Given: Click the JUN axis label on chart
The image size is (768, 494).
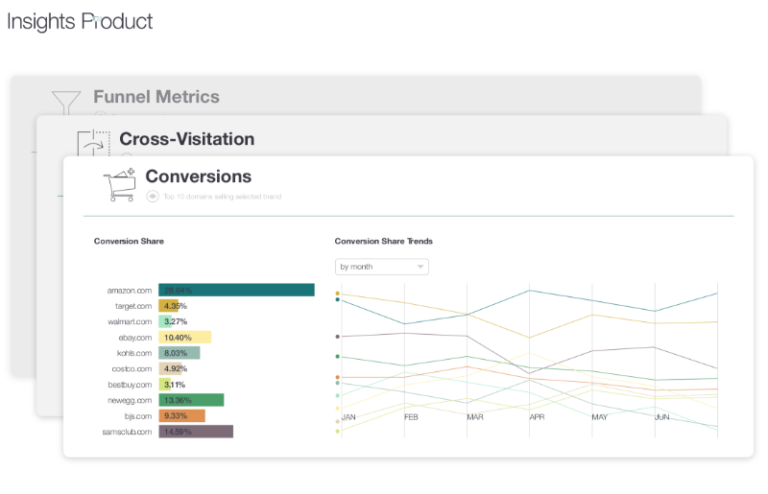Looking at the screenshot, I should point(662,417).
